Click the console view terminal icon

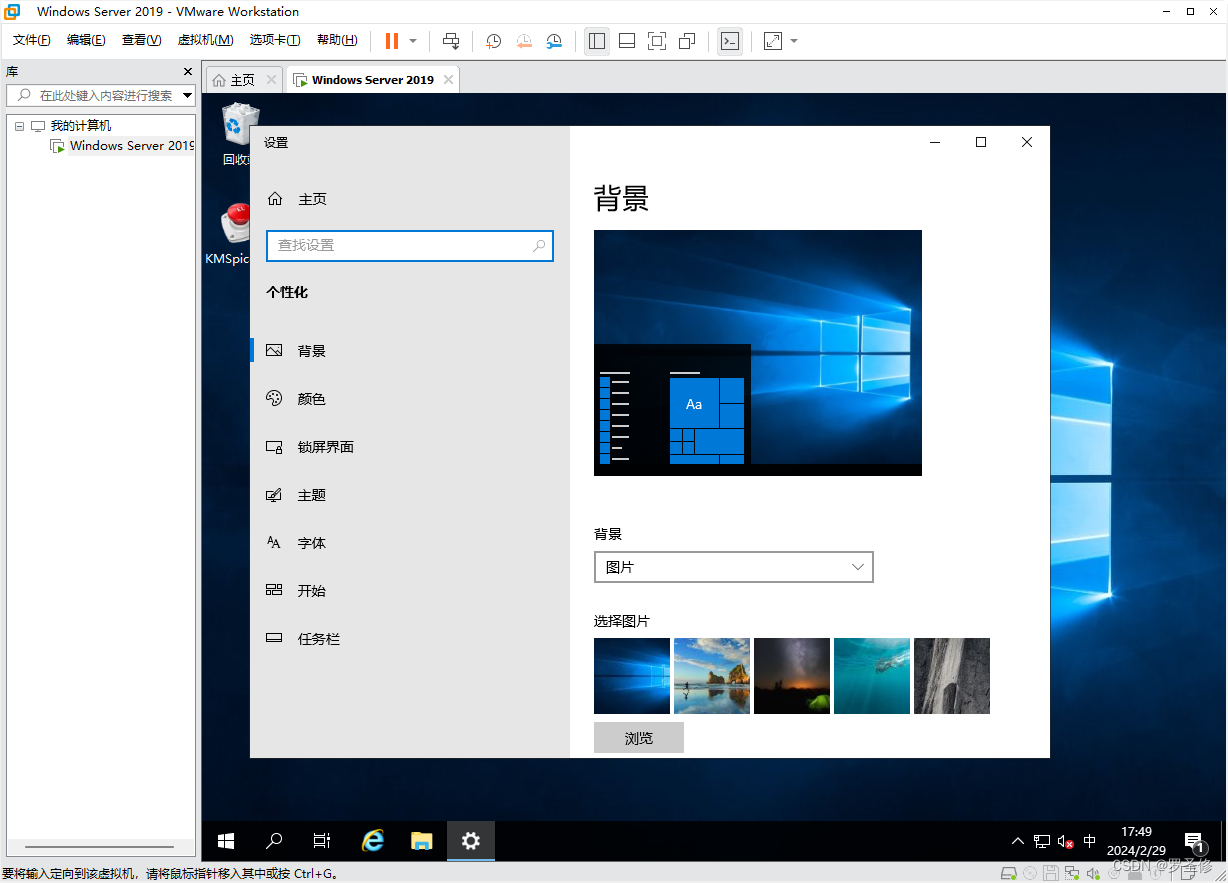730,41
